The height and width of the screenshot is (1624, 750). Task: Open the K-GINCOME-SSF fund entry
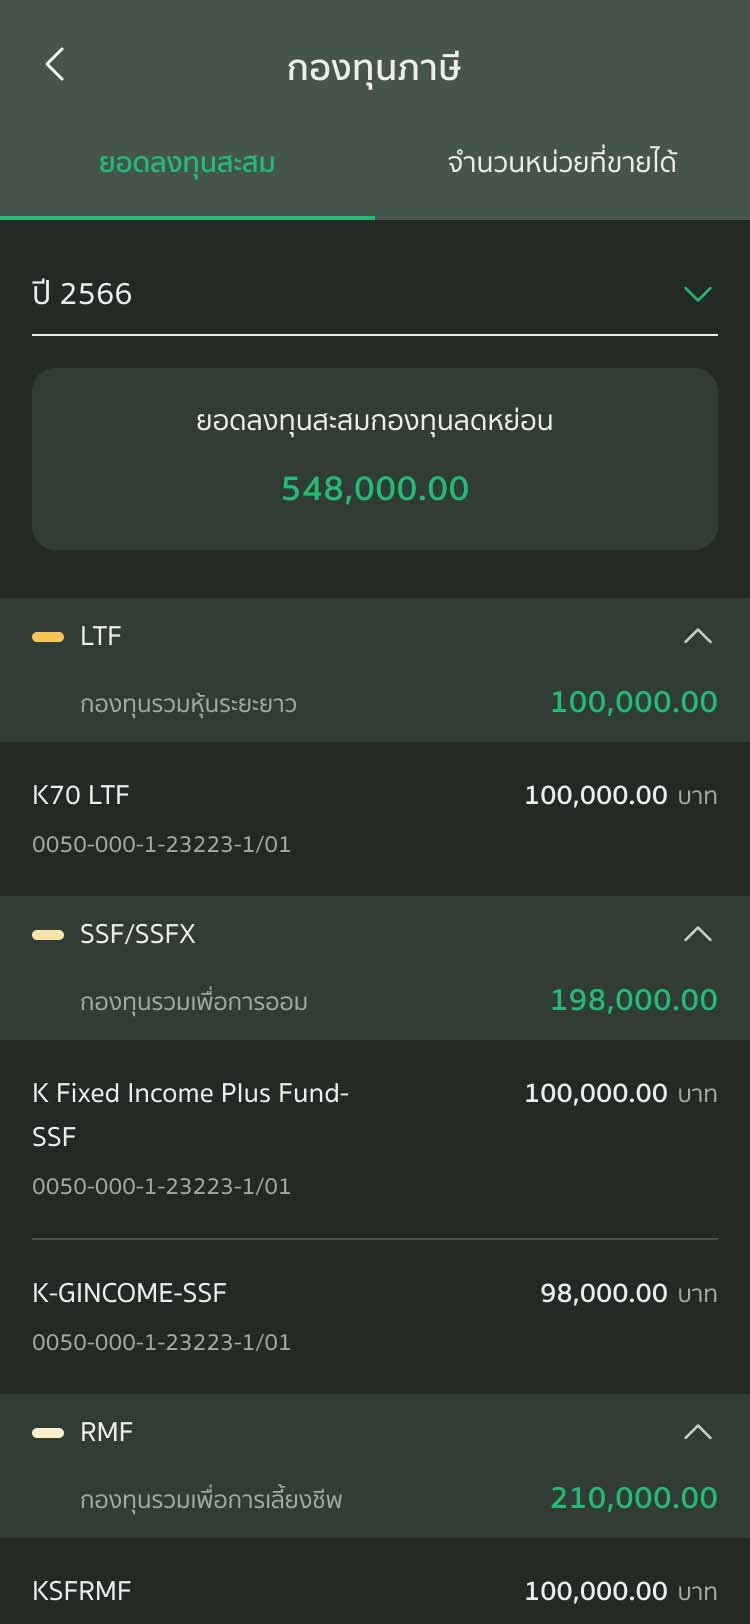[375, 1316]
